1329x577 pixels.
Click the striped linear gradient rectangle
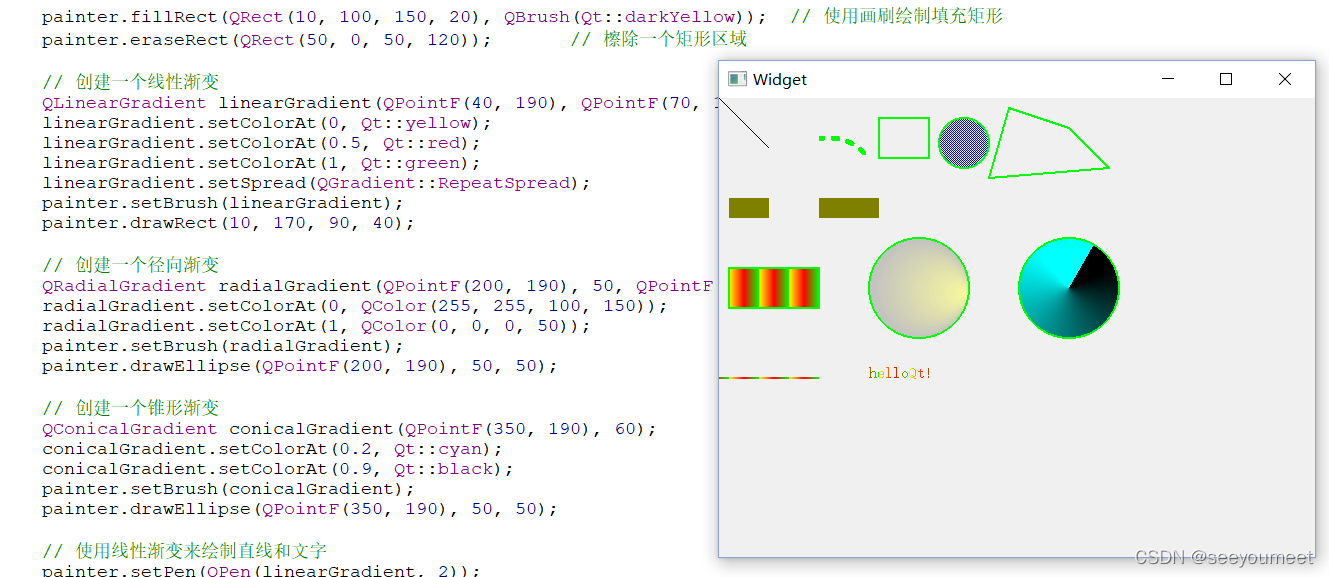(x=774, y=288)
